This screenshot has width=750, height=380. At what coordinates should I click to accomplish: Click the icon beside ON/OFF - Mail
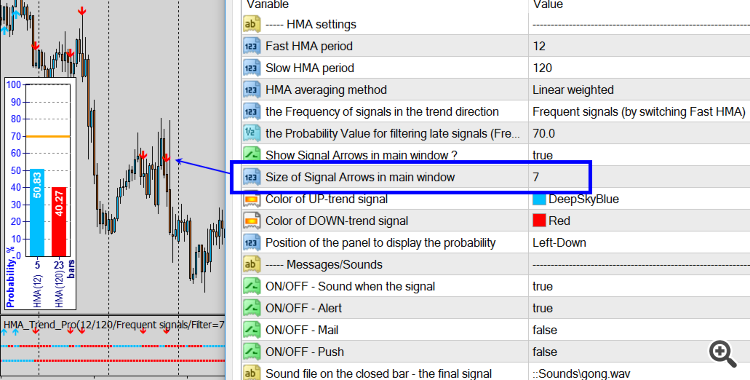[x=251, y=330]
